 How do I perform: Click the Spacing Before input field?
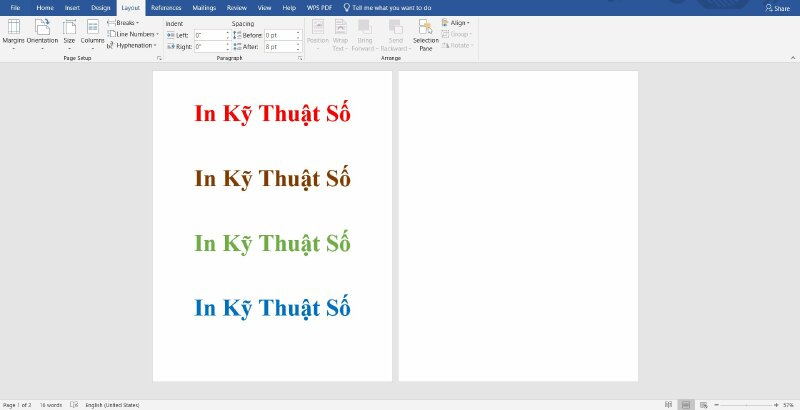coord(280,35)
